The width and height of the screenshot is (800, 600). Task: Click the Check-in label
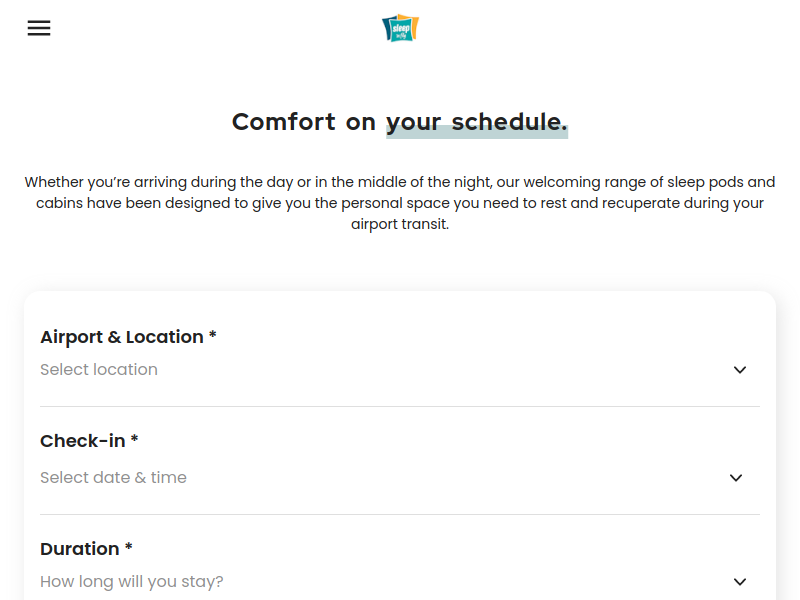point(83,441)
